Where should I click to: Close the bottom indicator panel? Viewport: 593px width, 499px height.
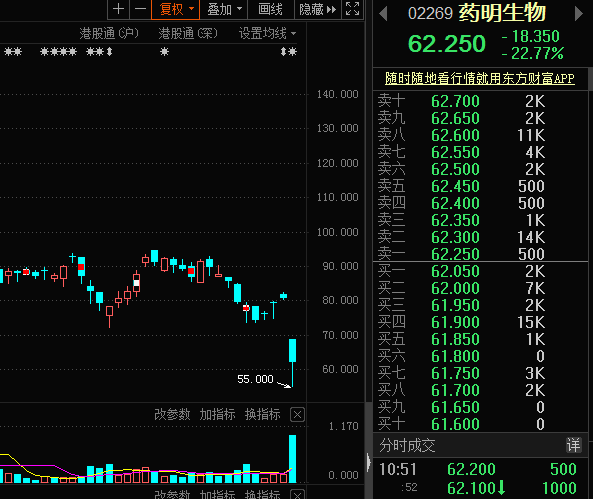[x=297, y=495]
